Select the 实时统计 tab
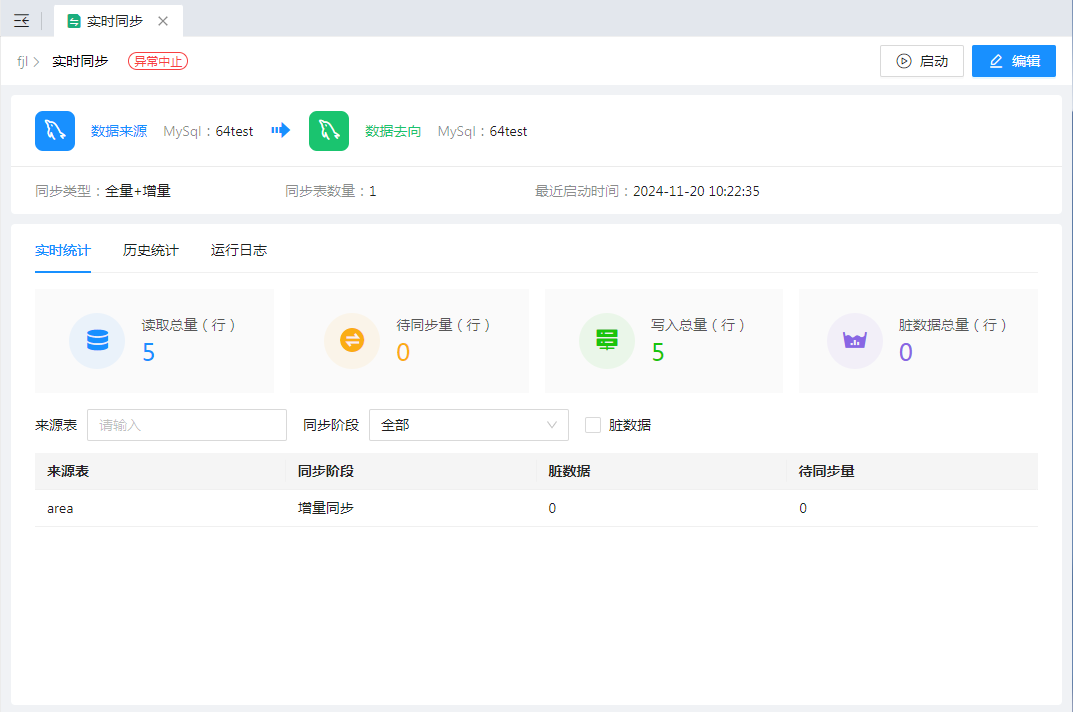The height and width of the screenshot is (712, 1073). coord(63,250)
